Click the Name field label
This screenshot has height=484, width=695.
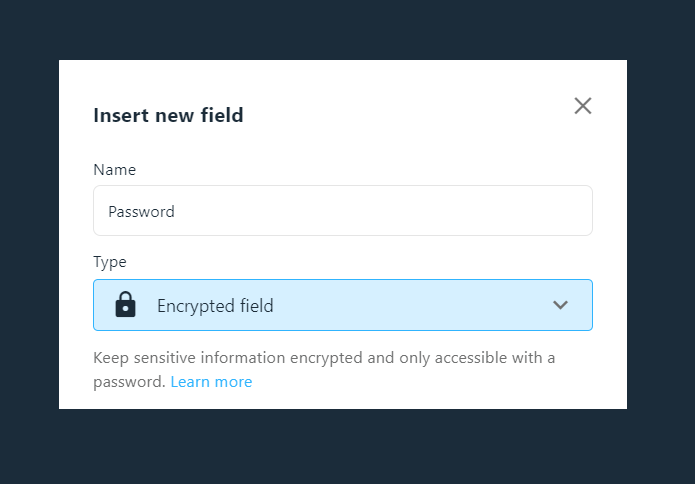point(114,170)
